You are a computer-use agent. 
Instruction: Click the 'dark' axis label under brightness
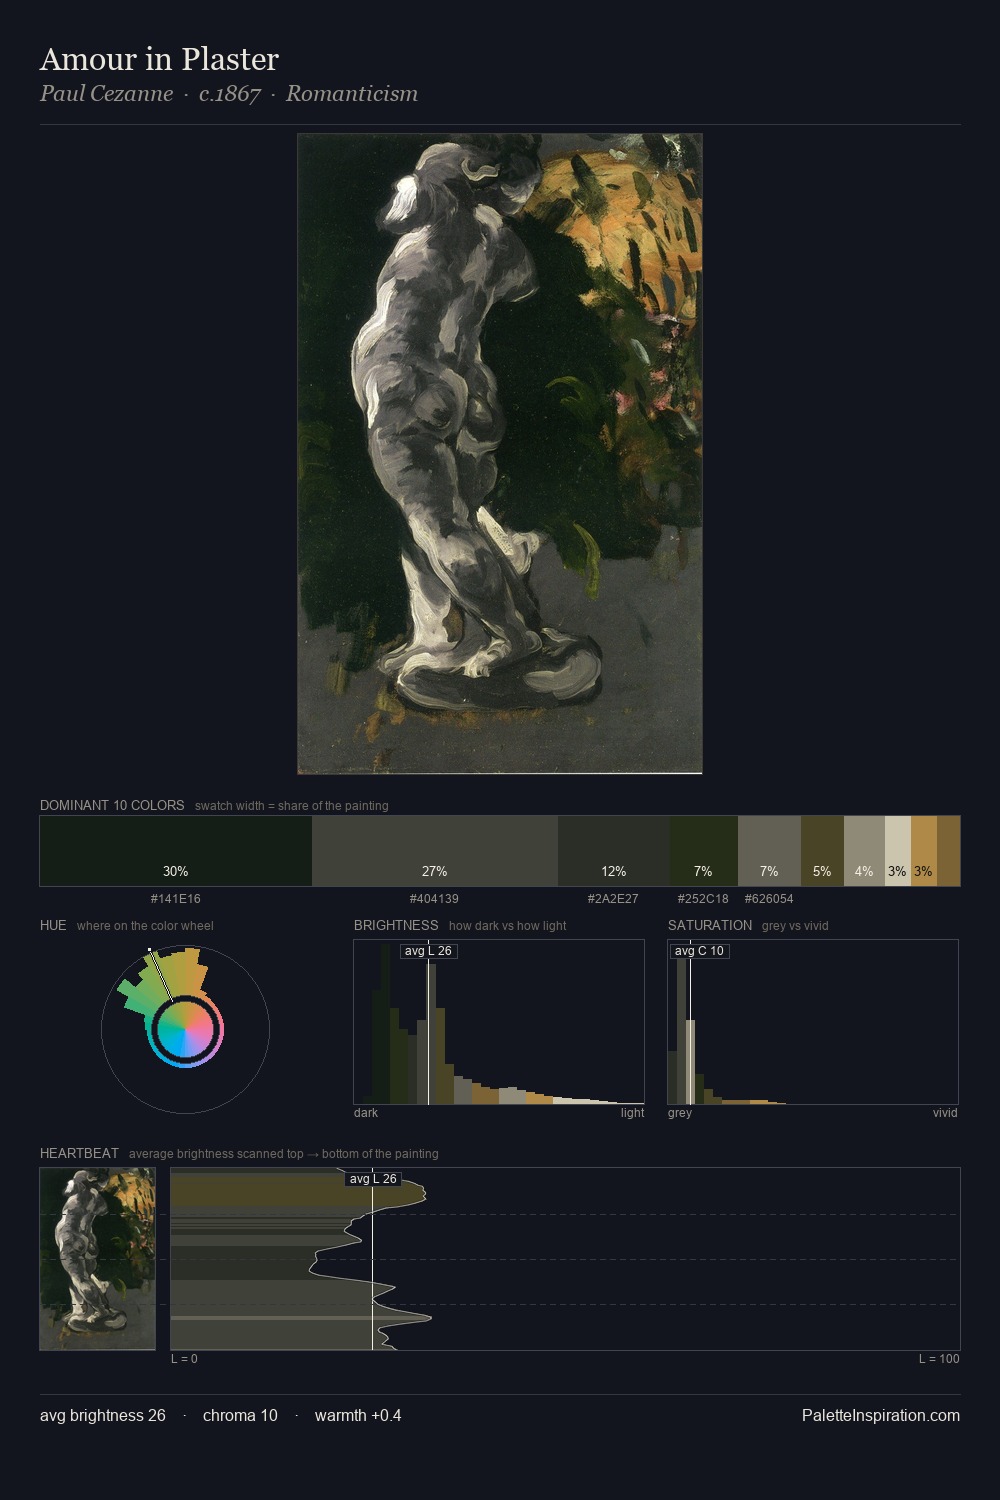coord(366,1113)
